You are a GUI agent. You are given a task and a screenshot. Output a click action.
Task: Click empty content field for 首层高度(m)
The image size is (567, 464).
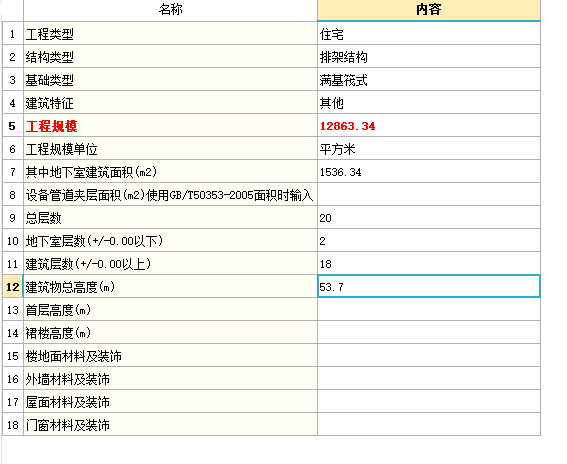(429, 309)
